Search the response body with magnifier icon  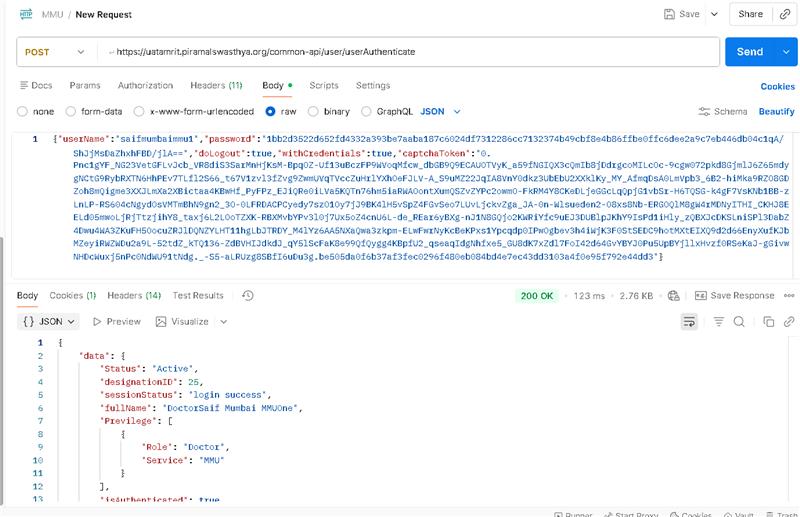740,321
